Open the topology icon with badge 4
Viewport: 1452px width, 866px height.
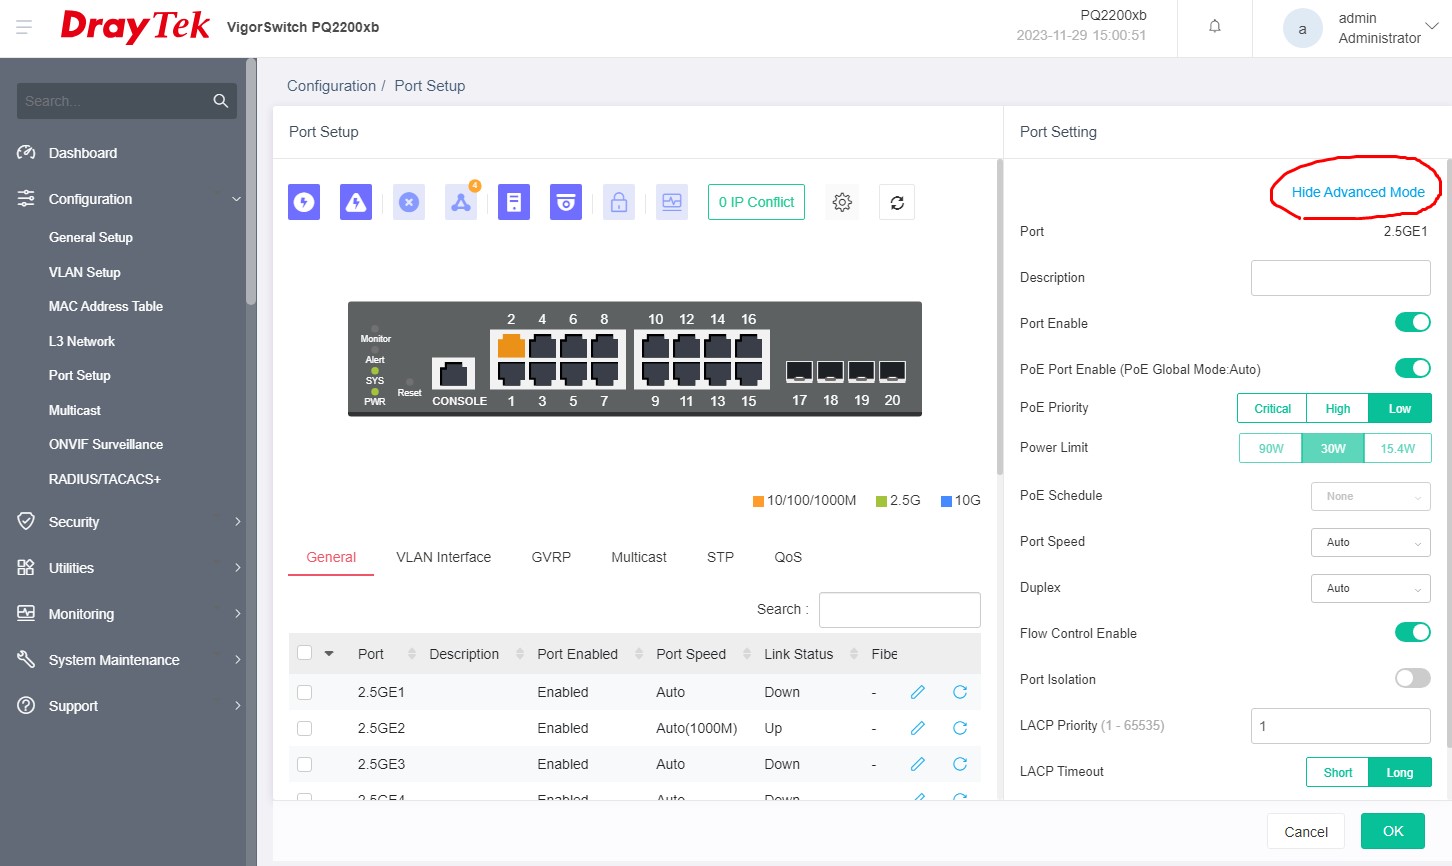pos(460,202)
